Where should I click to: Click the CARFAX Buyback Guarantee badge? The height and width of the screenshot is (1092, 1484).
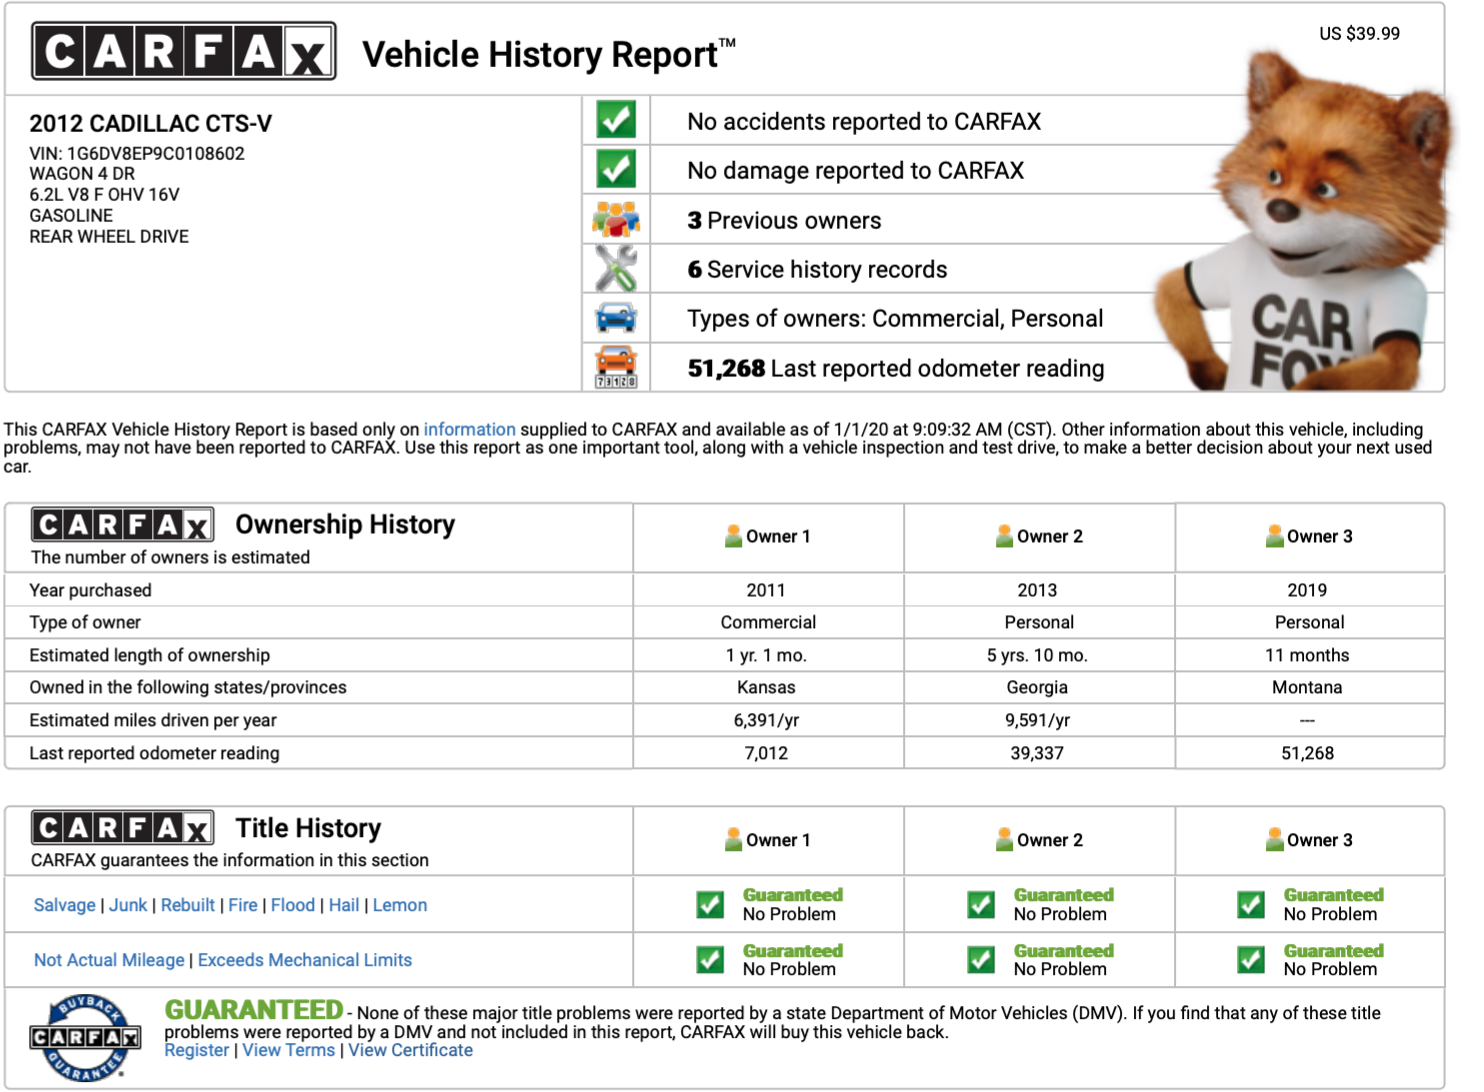coord(86,1038)
